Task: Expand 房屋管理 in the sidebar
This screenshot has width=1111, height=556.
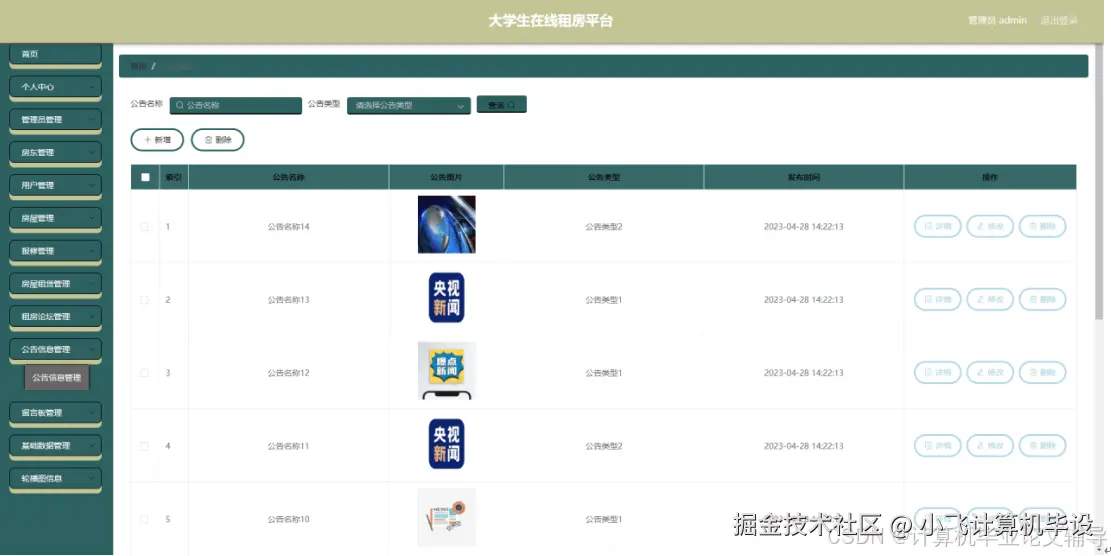Action: tap(55, 219)
